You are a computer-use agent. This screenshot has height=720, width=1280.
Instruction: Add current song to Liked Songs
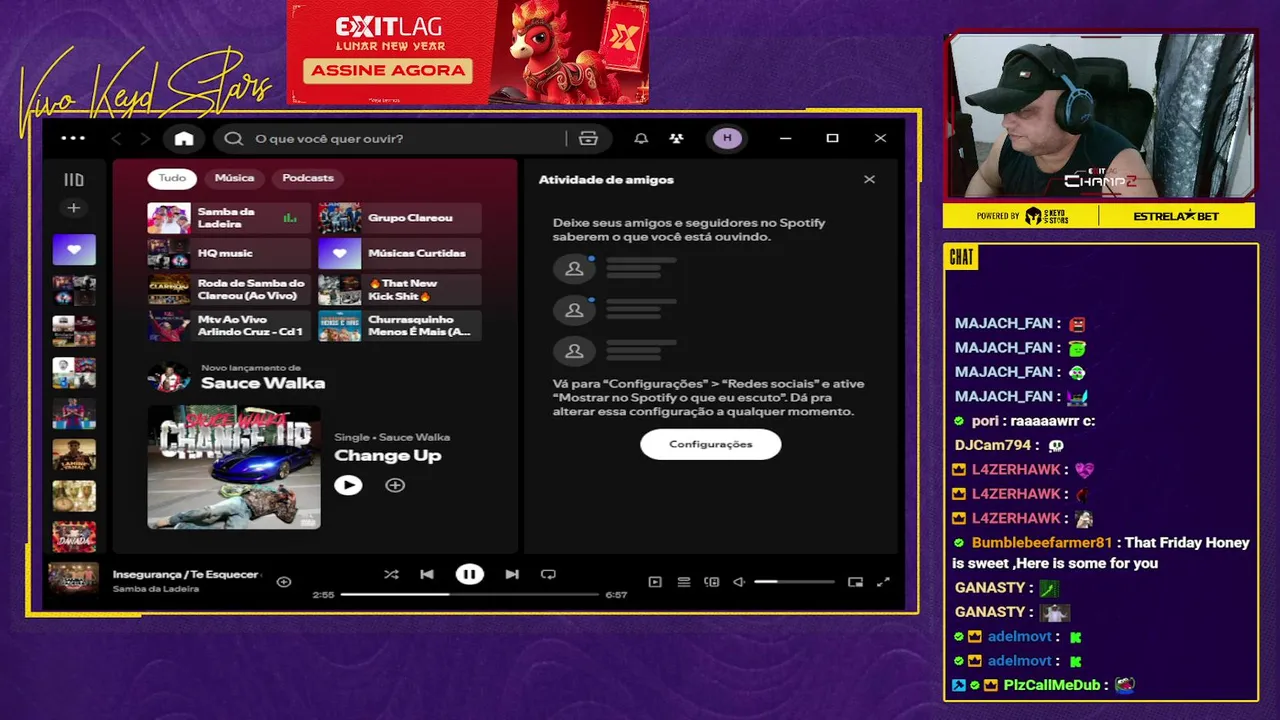284,582
